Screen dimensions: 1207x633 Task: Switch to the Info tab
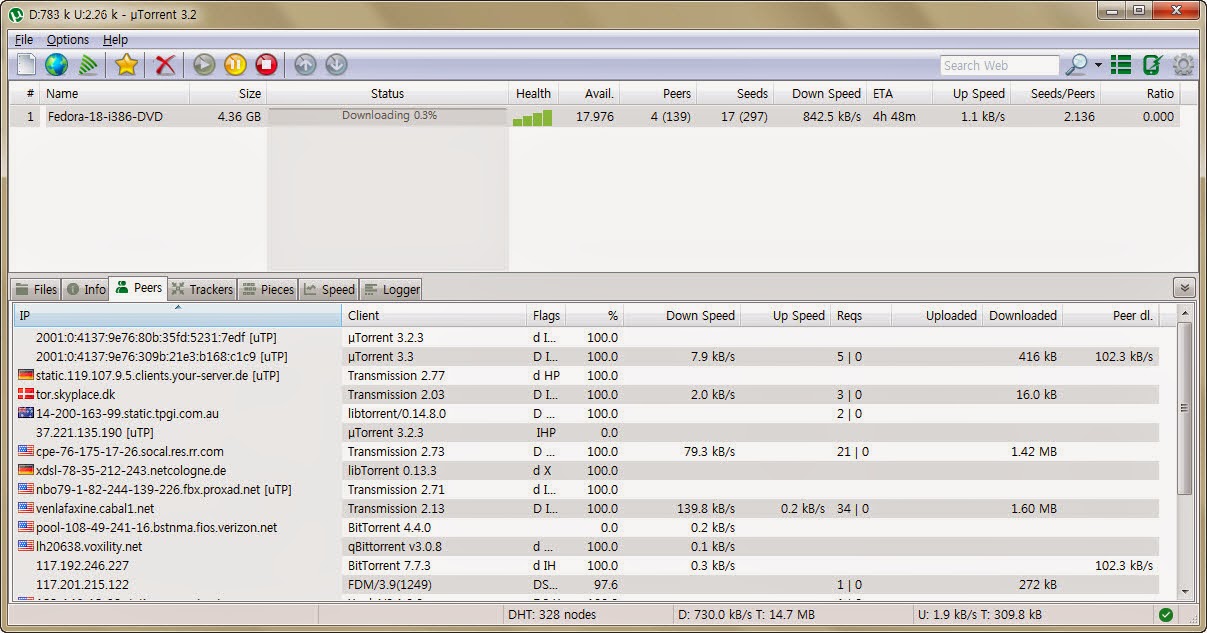click(86, 289)
